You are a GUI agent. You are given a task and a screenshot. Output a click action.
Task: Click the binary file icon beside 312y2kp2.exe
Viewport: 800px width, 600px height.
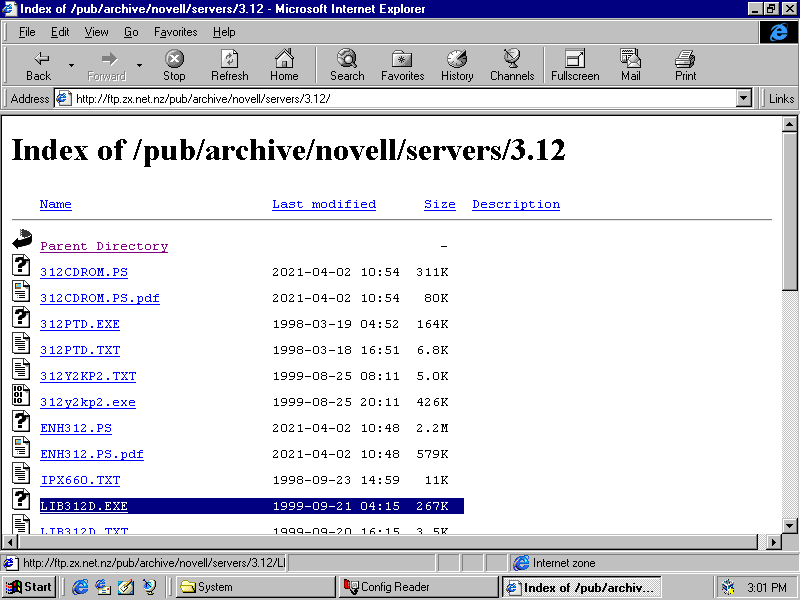pos(21,395)
